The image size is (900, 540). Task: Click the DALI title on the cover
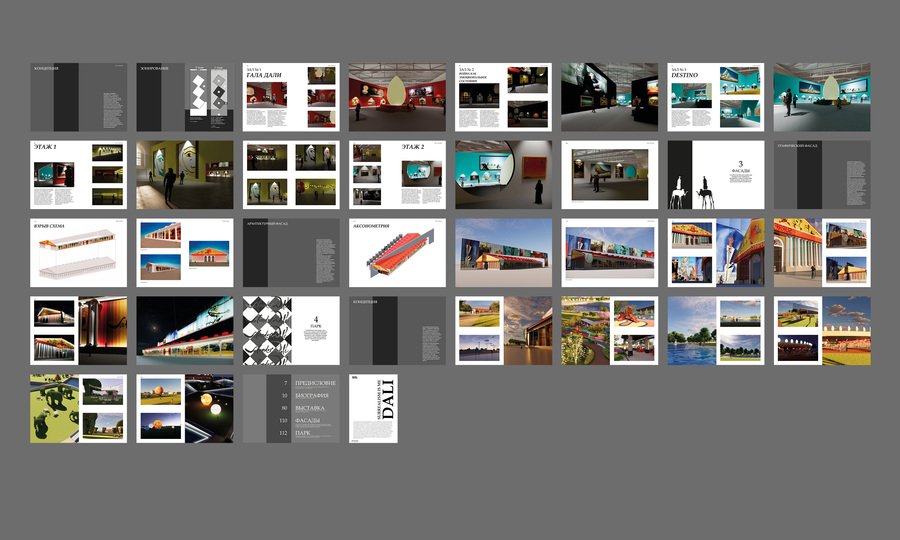pos(389,398)
